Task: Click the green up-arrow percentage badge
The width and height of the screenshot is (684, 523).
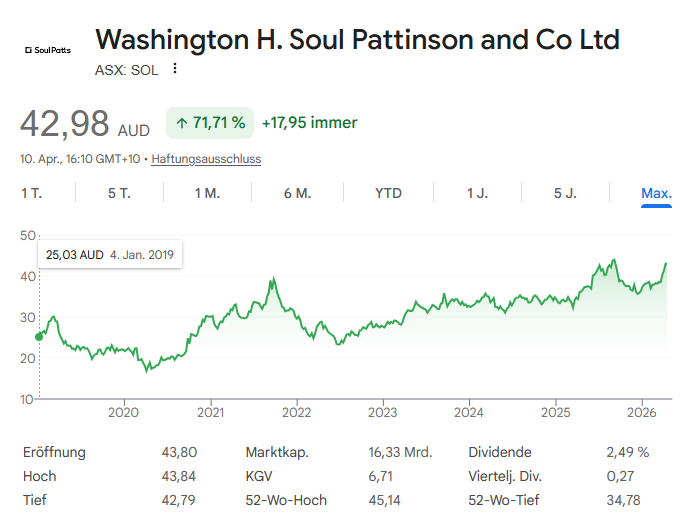Action: (210, 123)
